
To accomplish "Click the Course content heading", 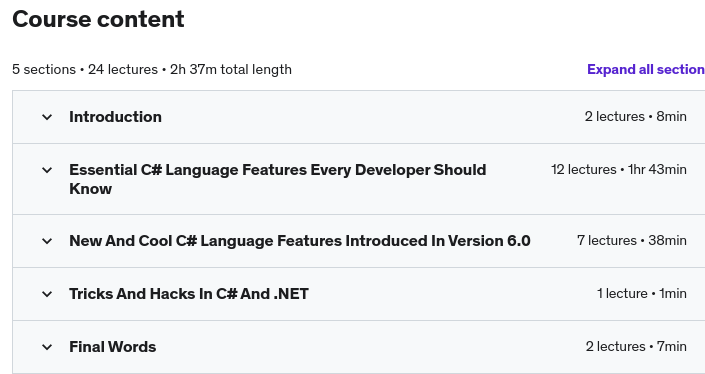I will tap(98, 19).
